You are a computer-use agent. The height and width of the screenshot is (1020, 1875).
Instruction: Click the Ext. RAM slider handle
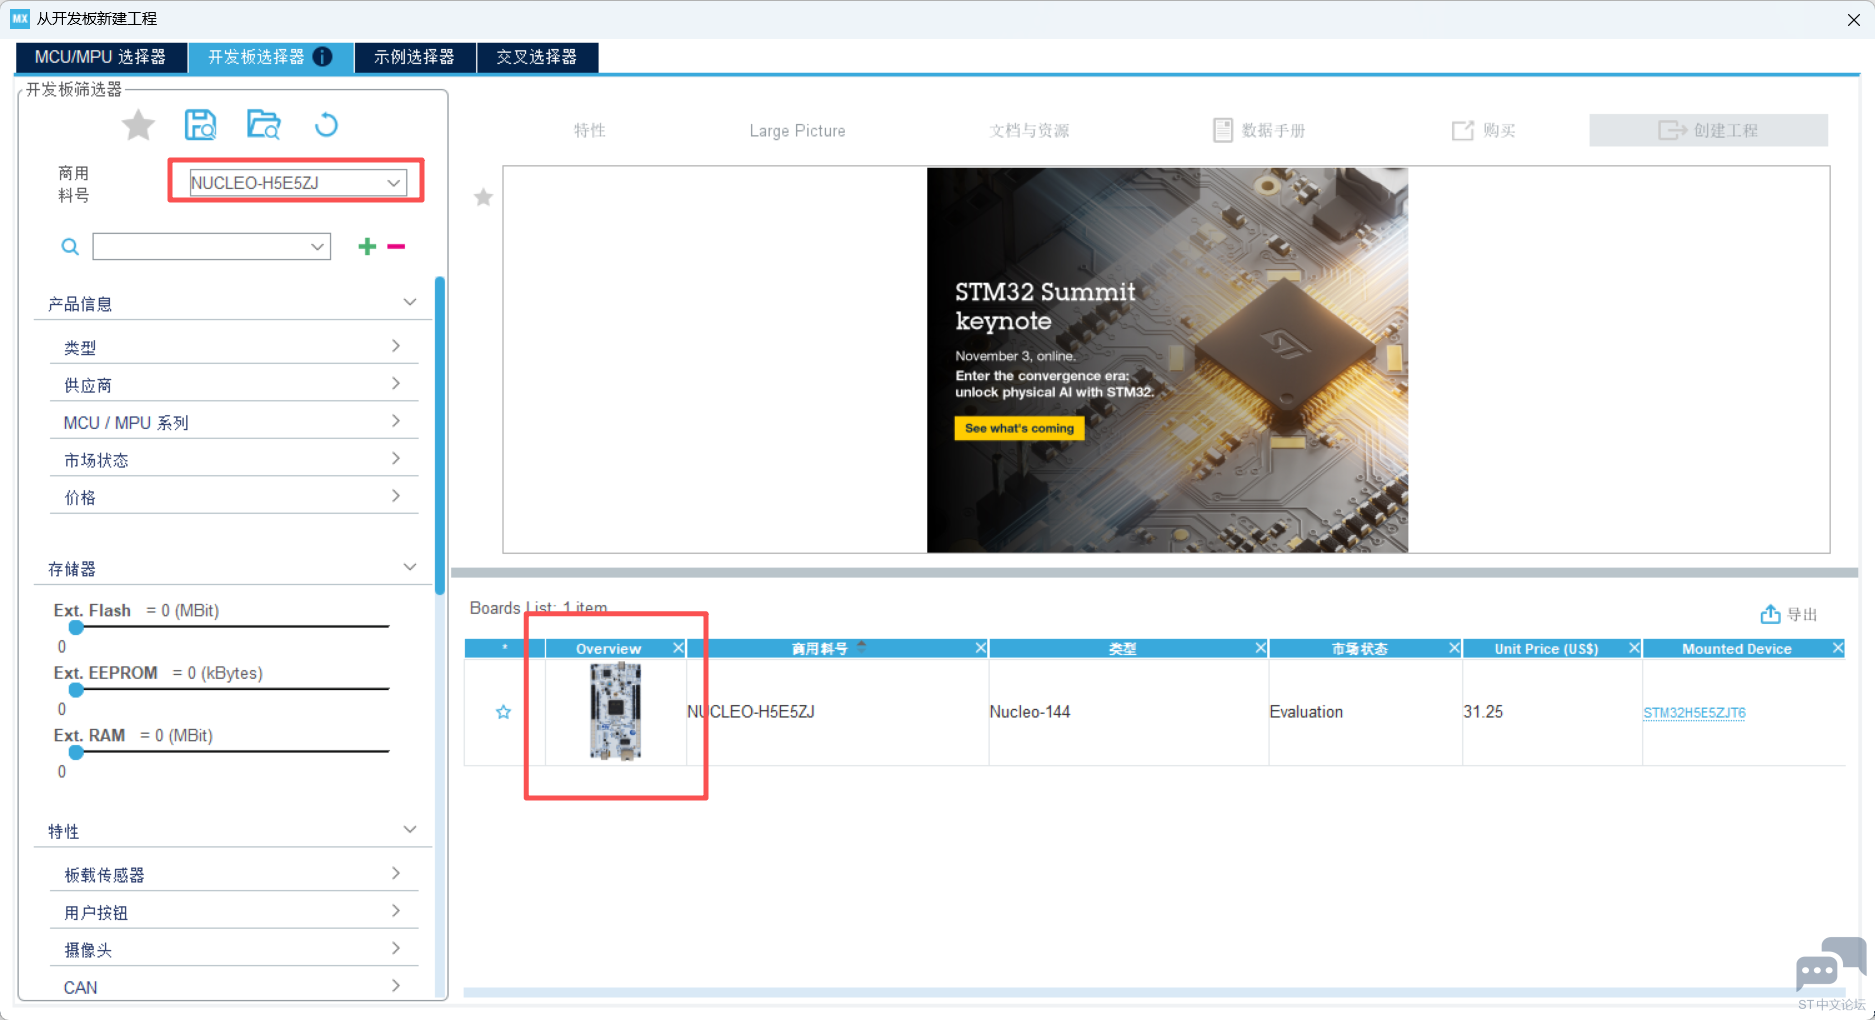(x=76, y=752)
